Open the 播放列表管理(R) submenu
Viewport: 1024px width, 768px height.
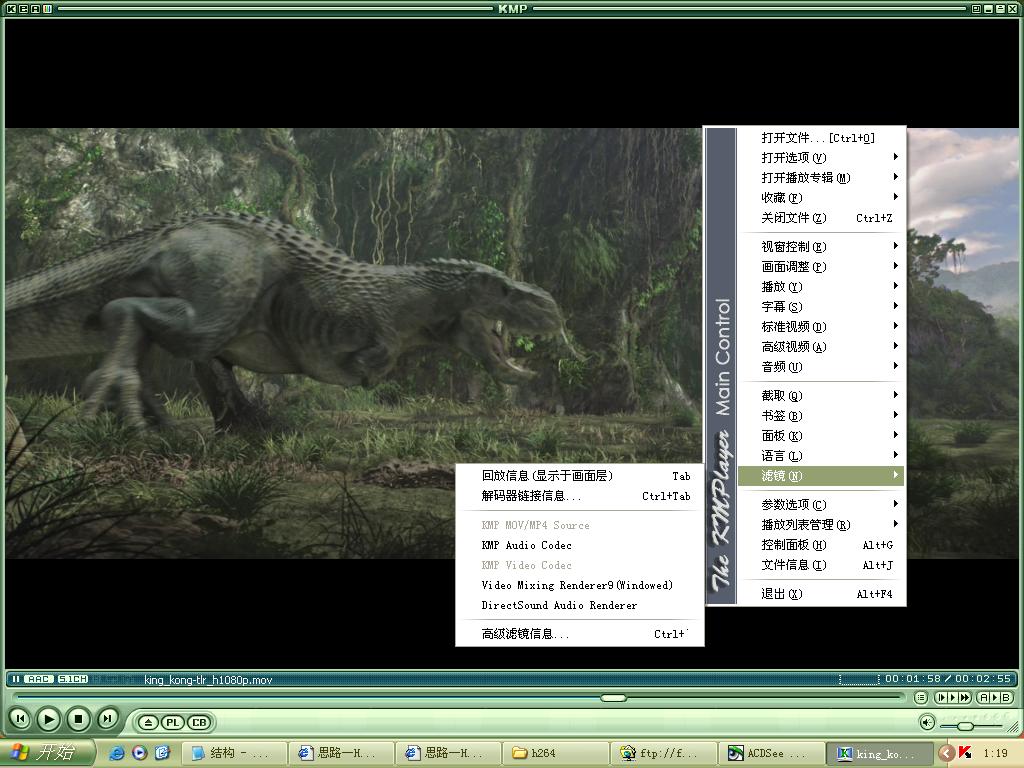pyautogui.click(x=821, y=524)
